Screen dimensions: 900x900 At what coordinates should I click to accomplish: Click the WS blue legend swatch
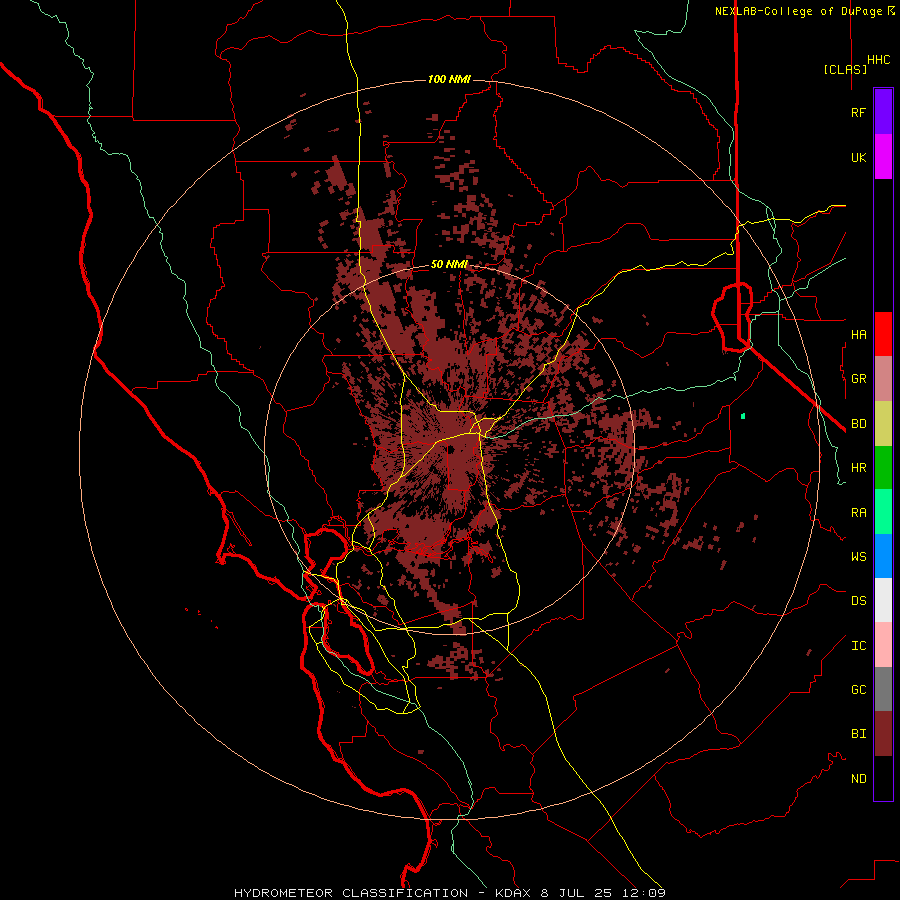click(883, 556)
